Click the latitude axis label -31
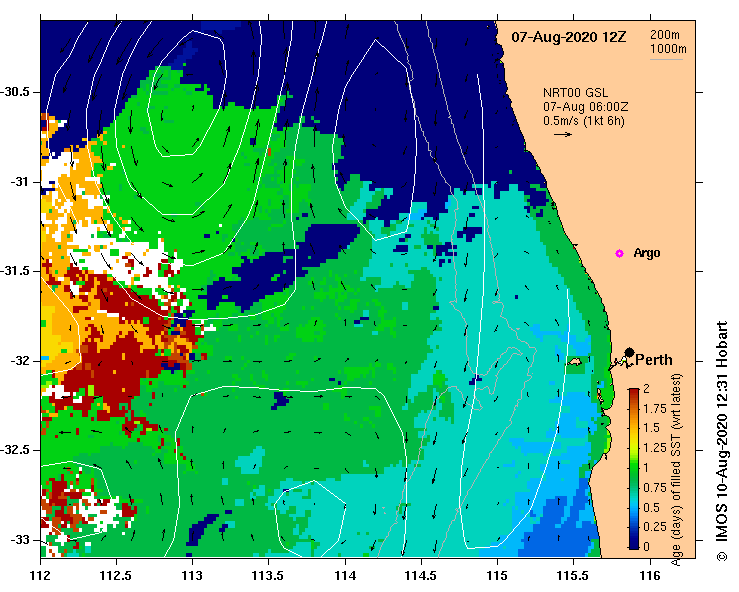This screenshot has width=739, height=592. pos(19,181)
